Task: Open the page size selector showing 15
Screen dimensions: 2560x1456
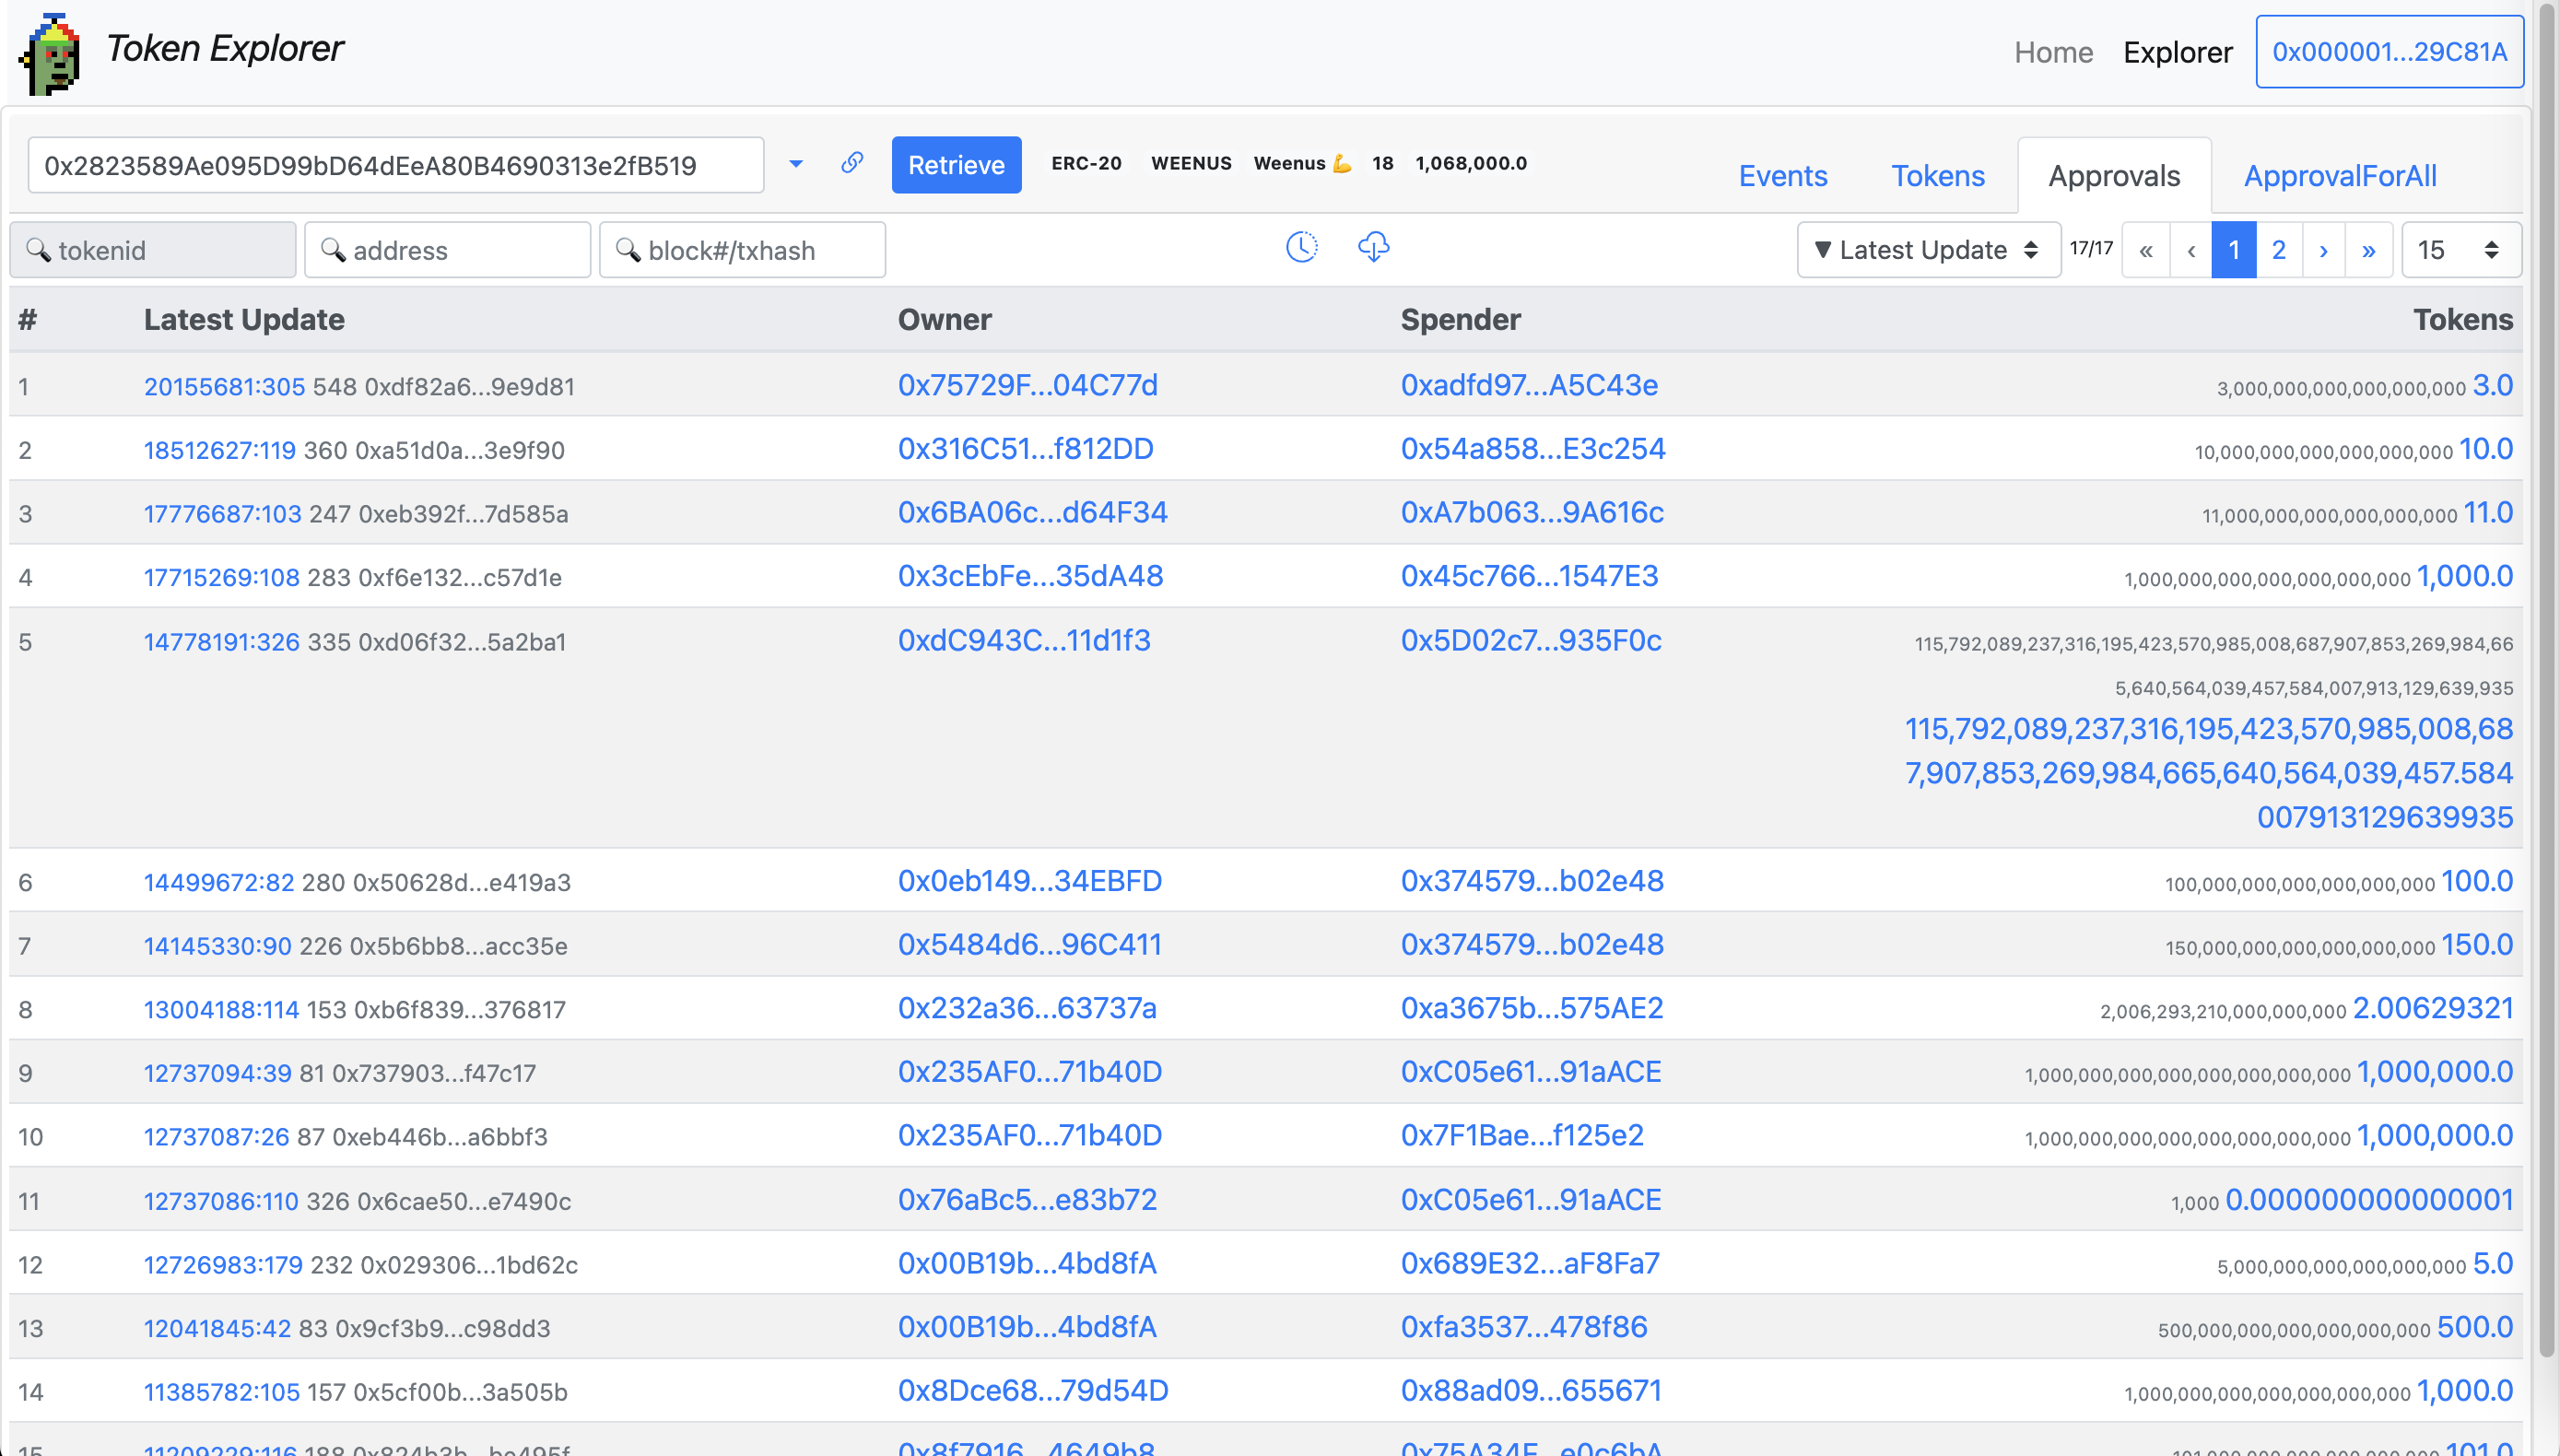Action: (2459, 250)
